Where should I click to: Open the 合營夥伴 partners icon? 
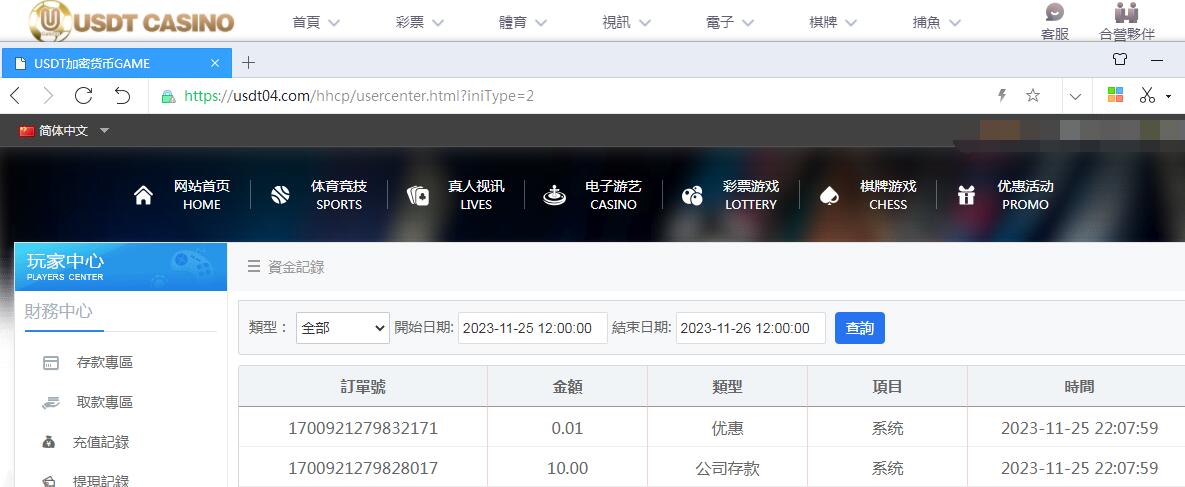[1126, 12]
